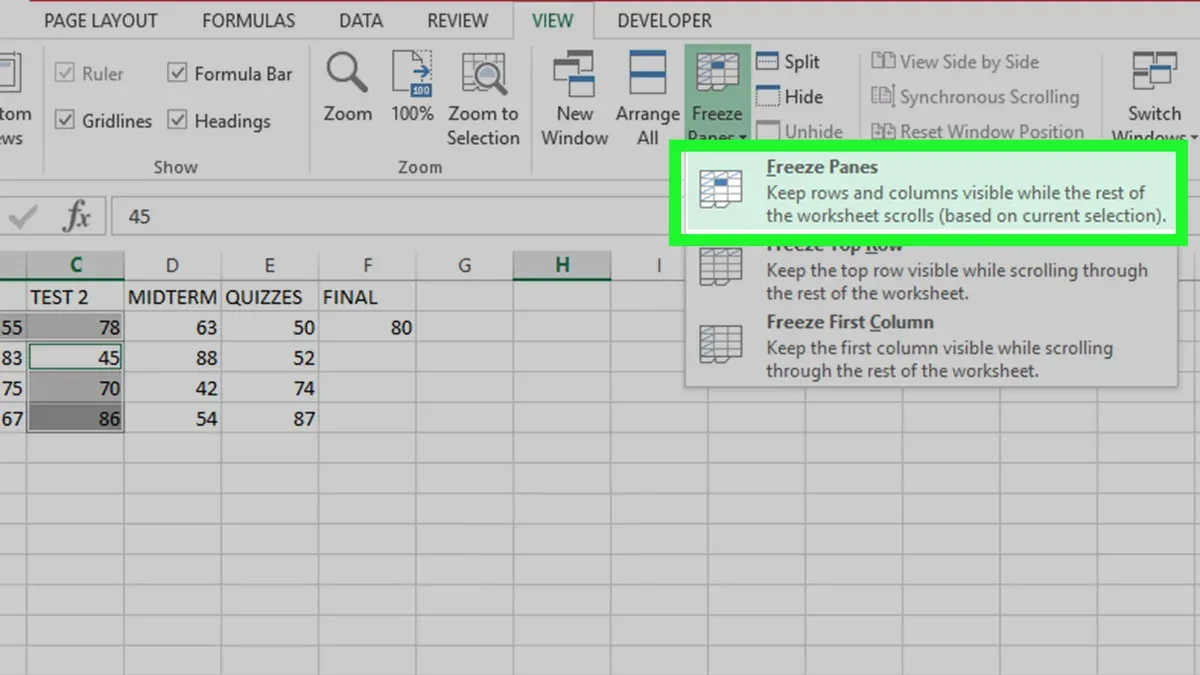
Task: Select the cell containing 80
Action: pyautogui.click(x=367, y=327)
